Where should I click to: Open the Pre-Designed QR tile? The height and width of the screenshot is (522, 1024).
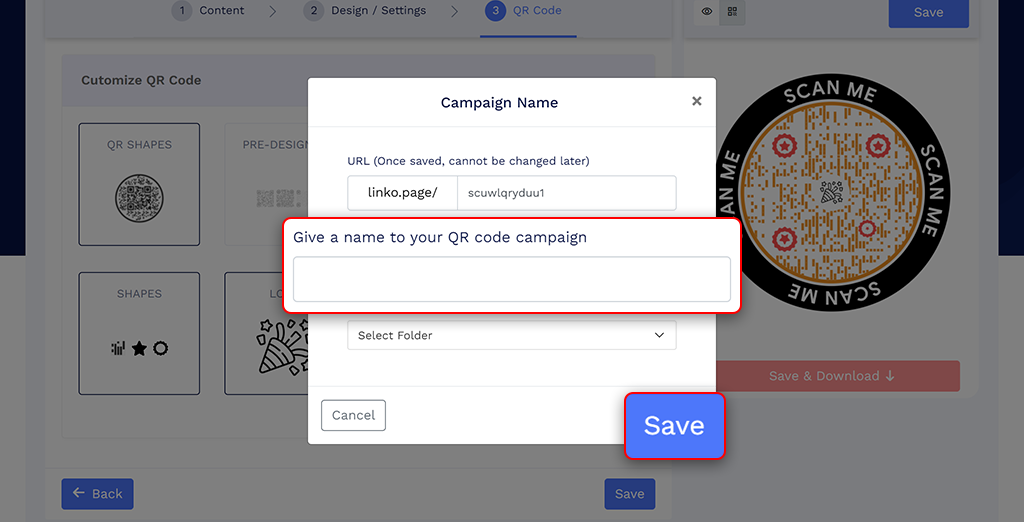pos(267,184)
